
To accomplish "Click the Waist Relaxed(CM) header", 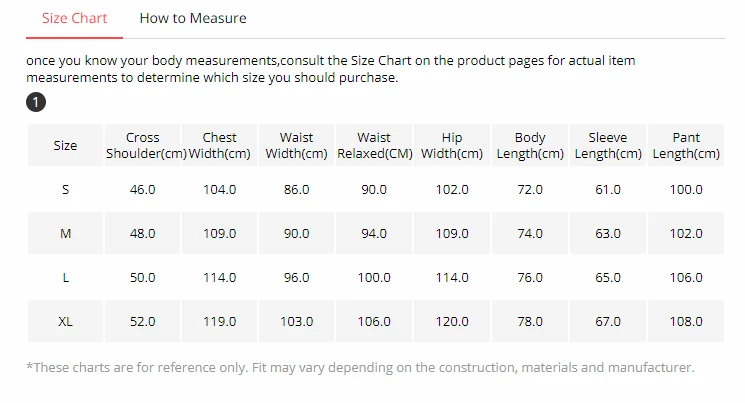I will click(374, 146).
